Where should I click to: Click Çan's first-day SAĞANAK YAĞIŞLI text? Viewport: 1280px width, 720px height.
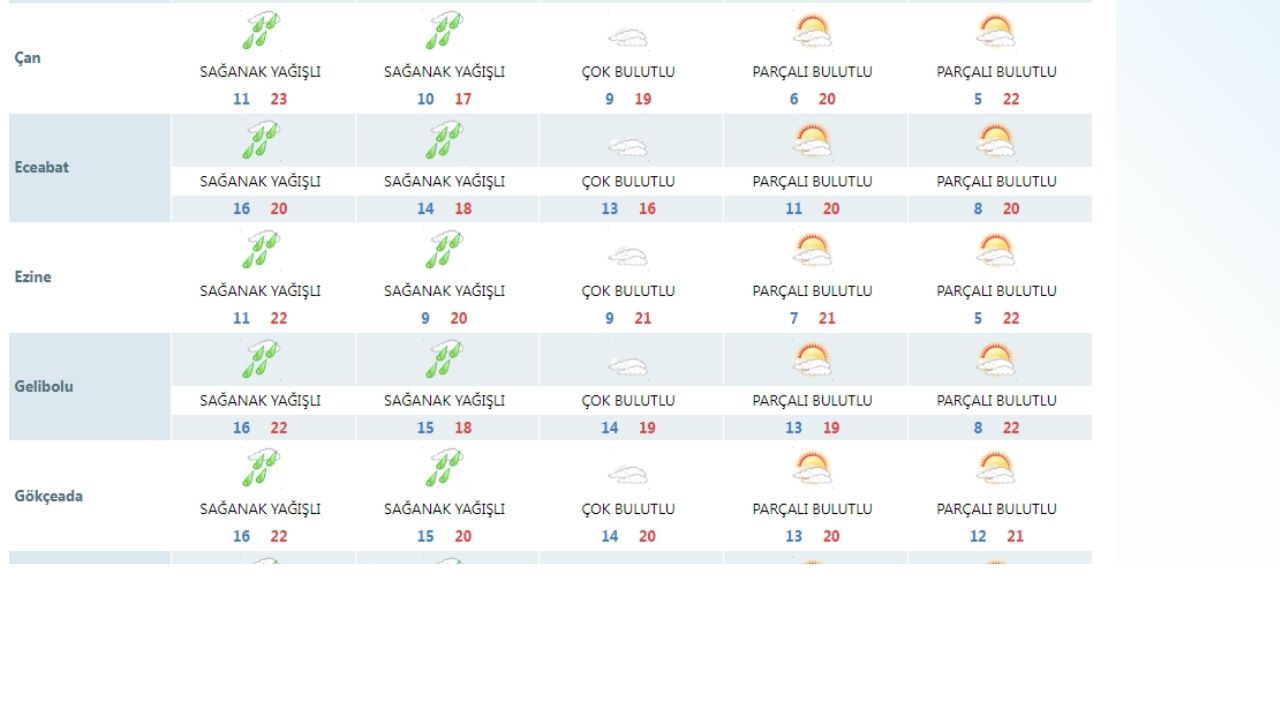click(260, 72)
